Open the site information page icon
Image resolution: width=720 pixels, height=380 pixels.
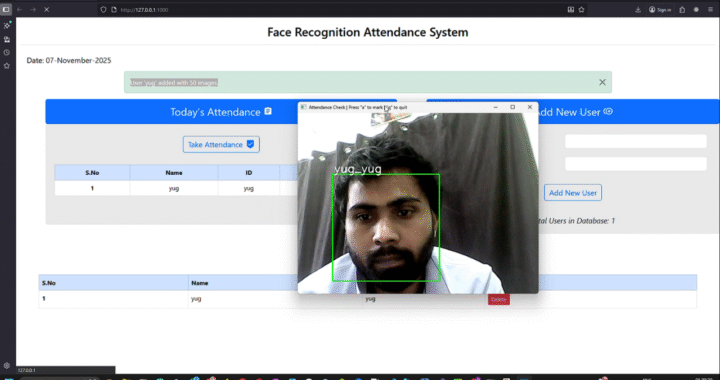coord(114,10)
